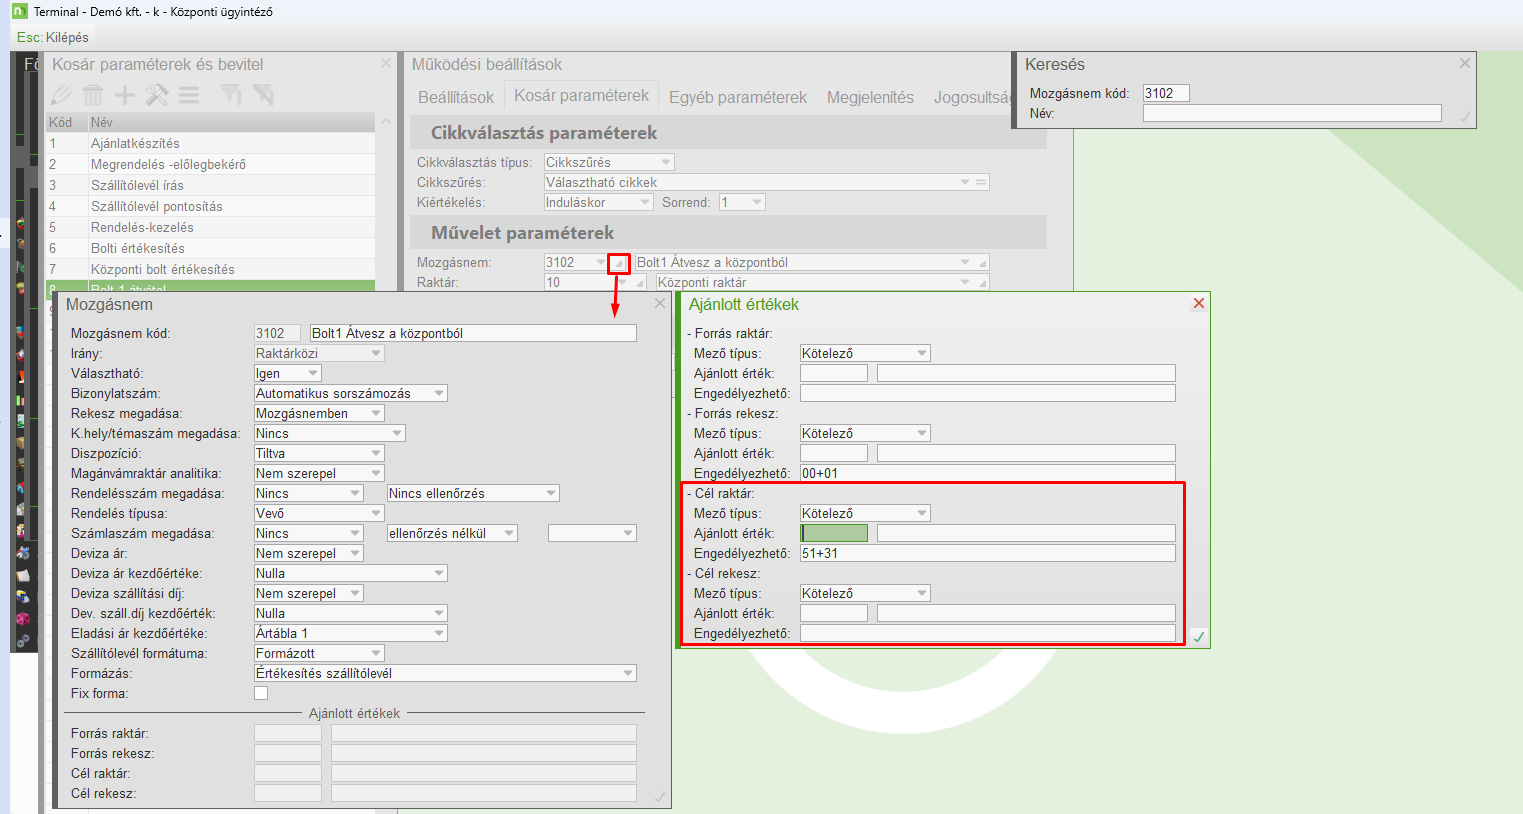Open Cél raktár Mező típus dropdown
The height and width of the screenshot is (814, 1523).
tap(922, 513)
